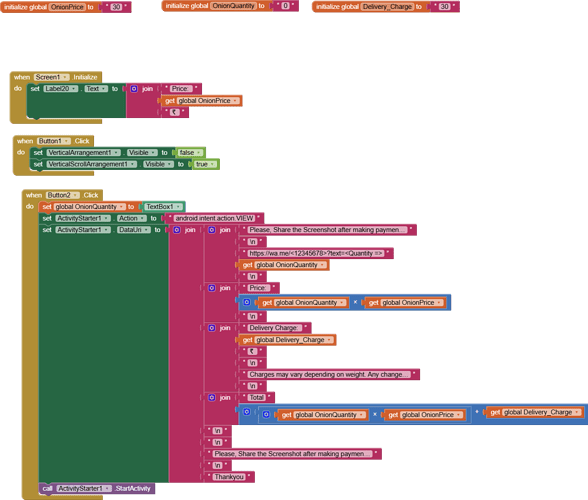Edit OnionQuantity variable name field

click(x=234, y=6)
